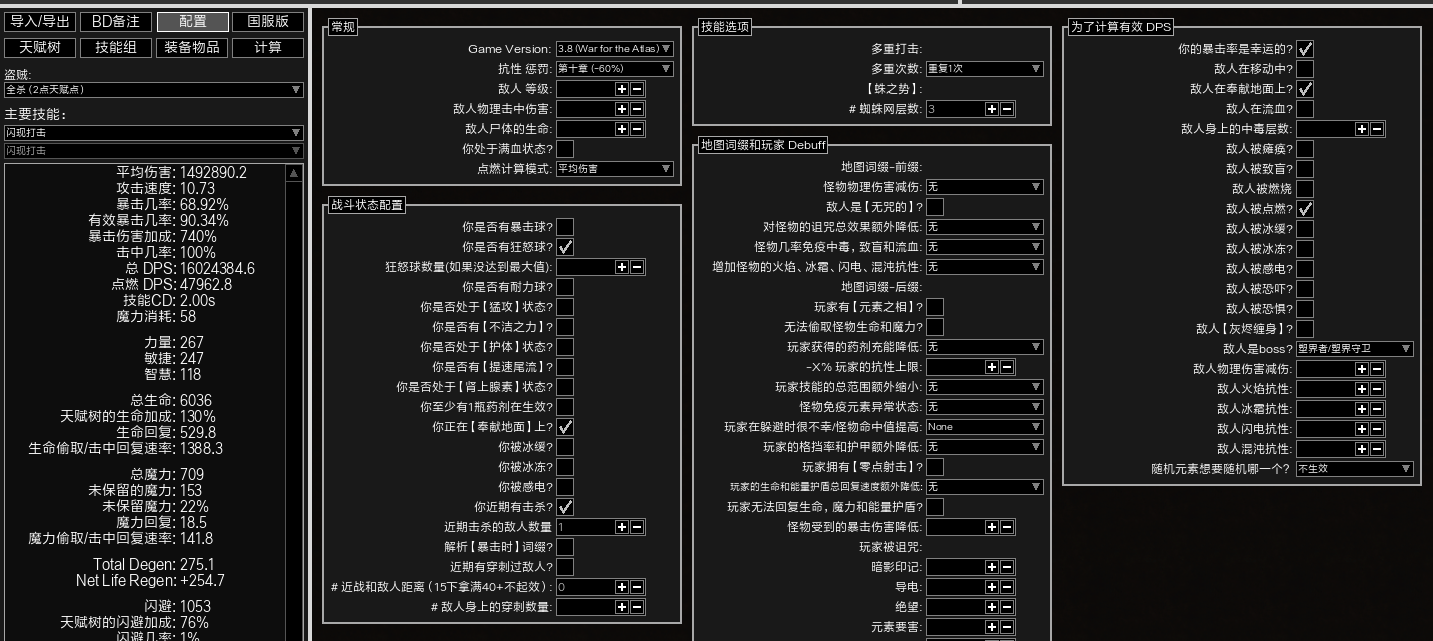
Task: Click 国服版 button
Action: point(268,21)
